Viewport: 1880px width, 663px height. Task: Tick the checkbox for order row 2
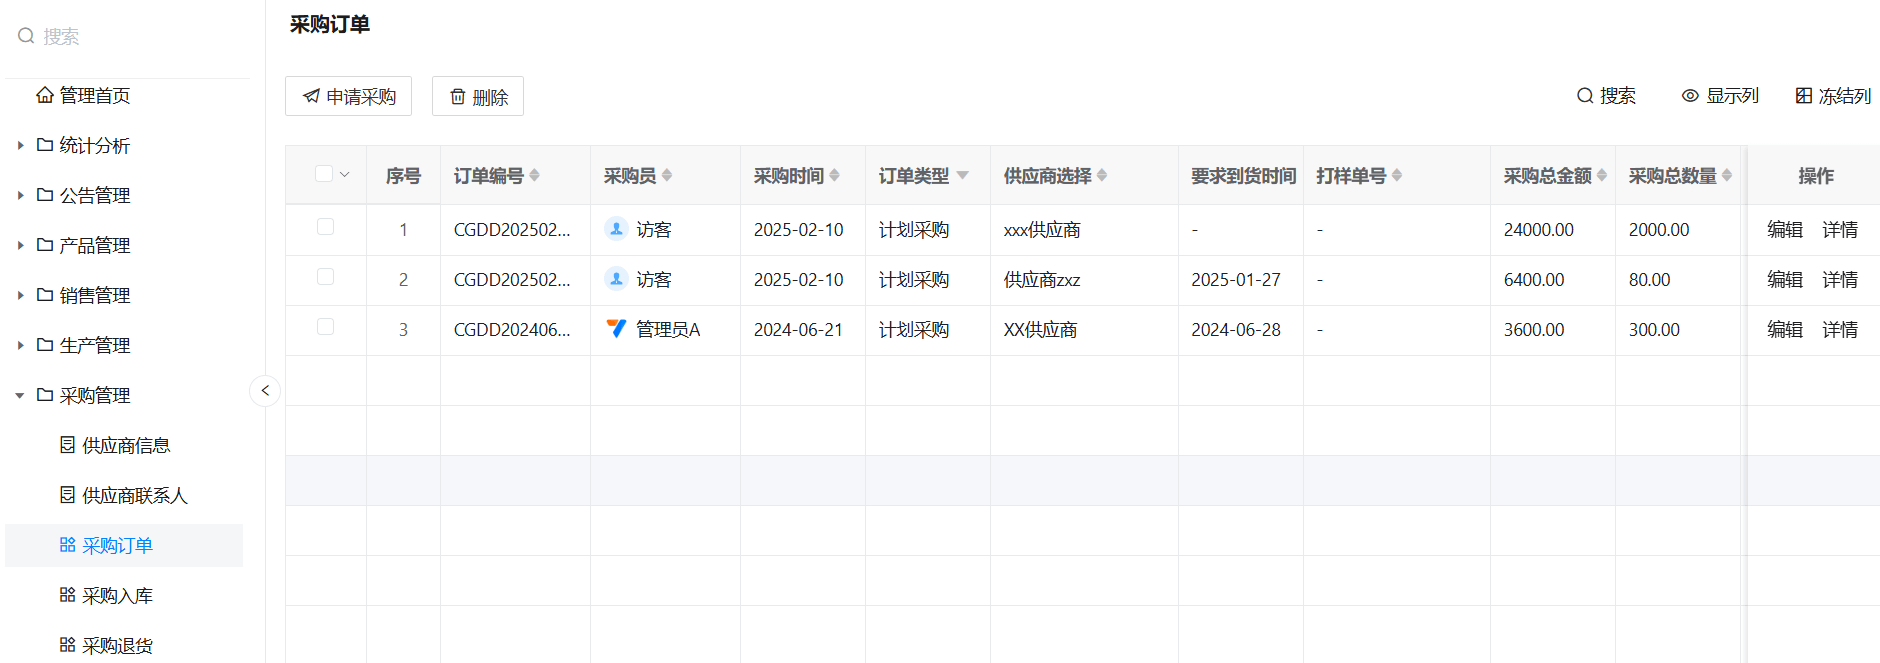(x=325, y=277)
